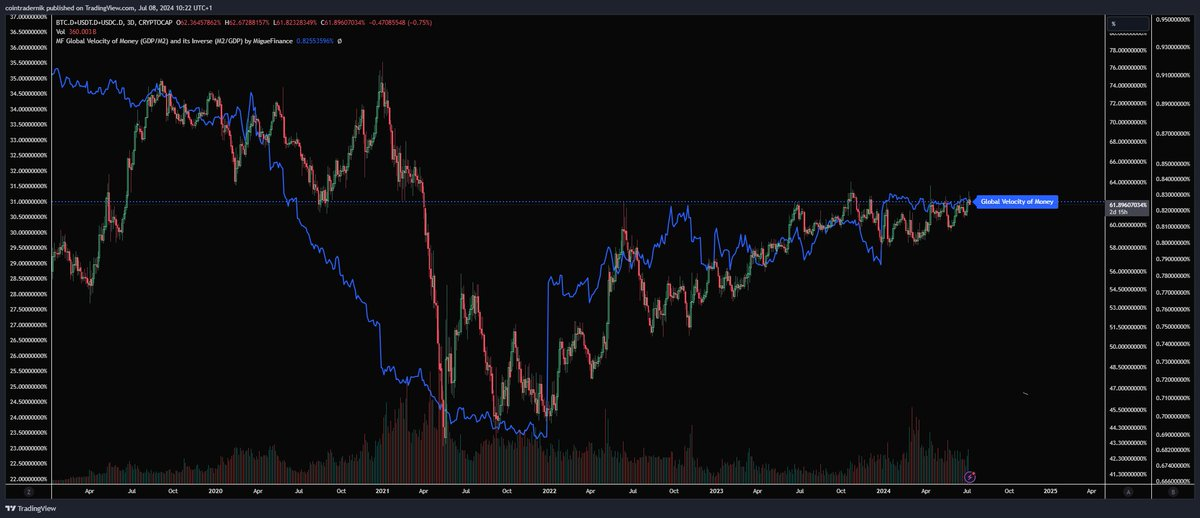The height and width of the screenshot is (518, 1200).
Task: Click the 61.89607034% current price label
Action: (x=1128, y=203)
